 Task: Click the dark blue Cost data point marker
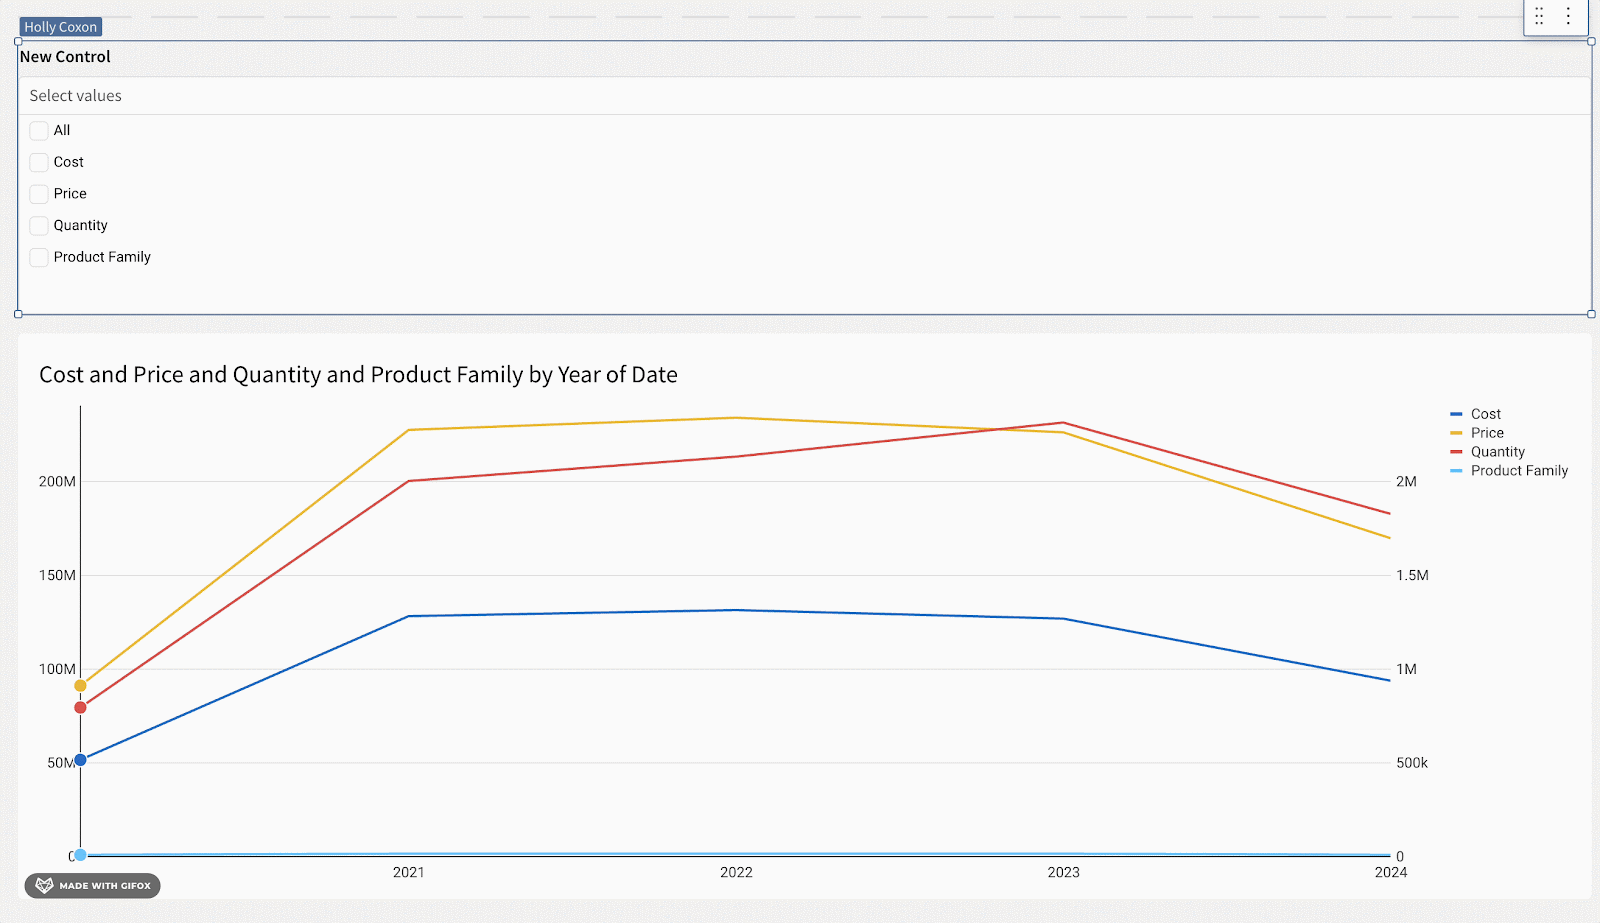coord(81,760)
